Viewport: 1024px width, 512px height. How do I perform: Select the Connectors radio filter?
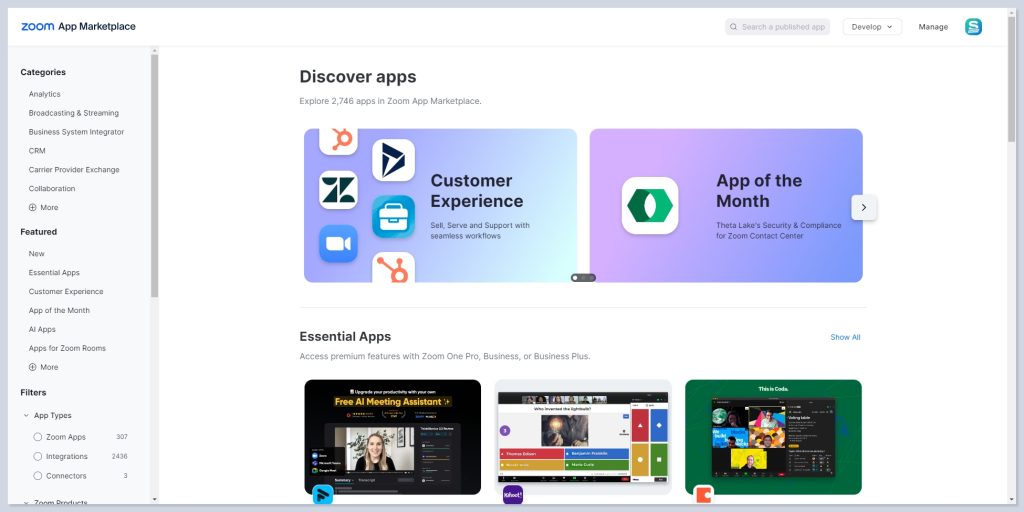(38, 476)
